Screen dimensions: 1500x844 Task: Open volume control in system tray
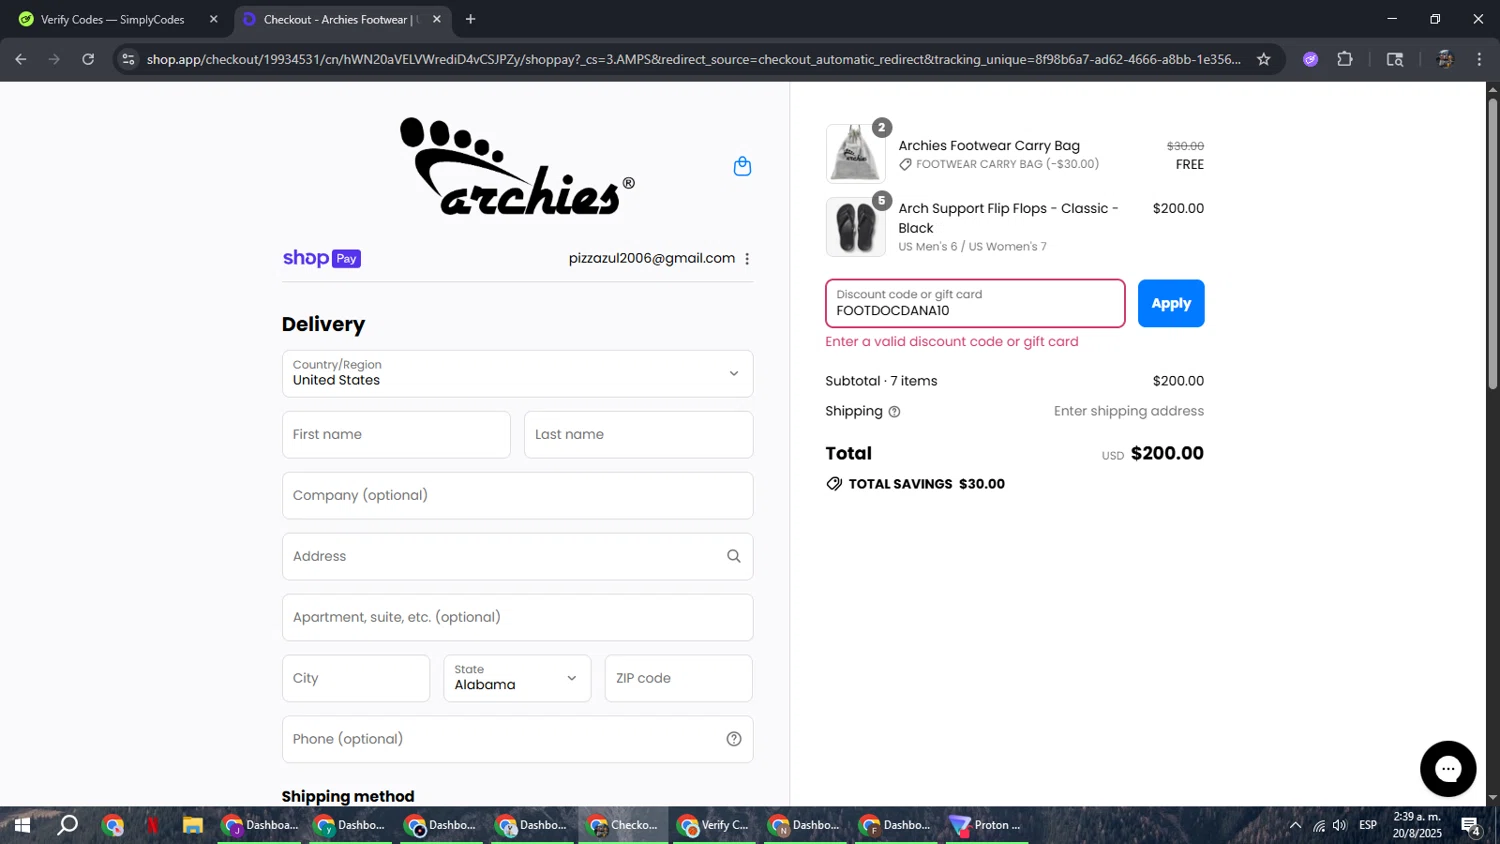click(1340, 825)
